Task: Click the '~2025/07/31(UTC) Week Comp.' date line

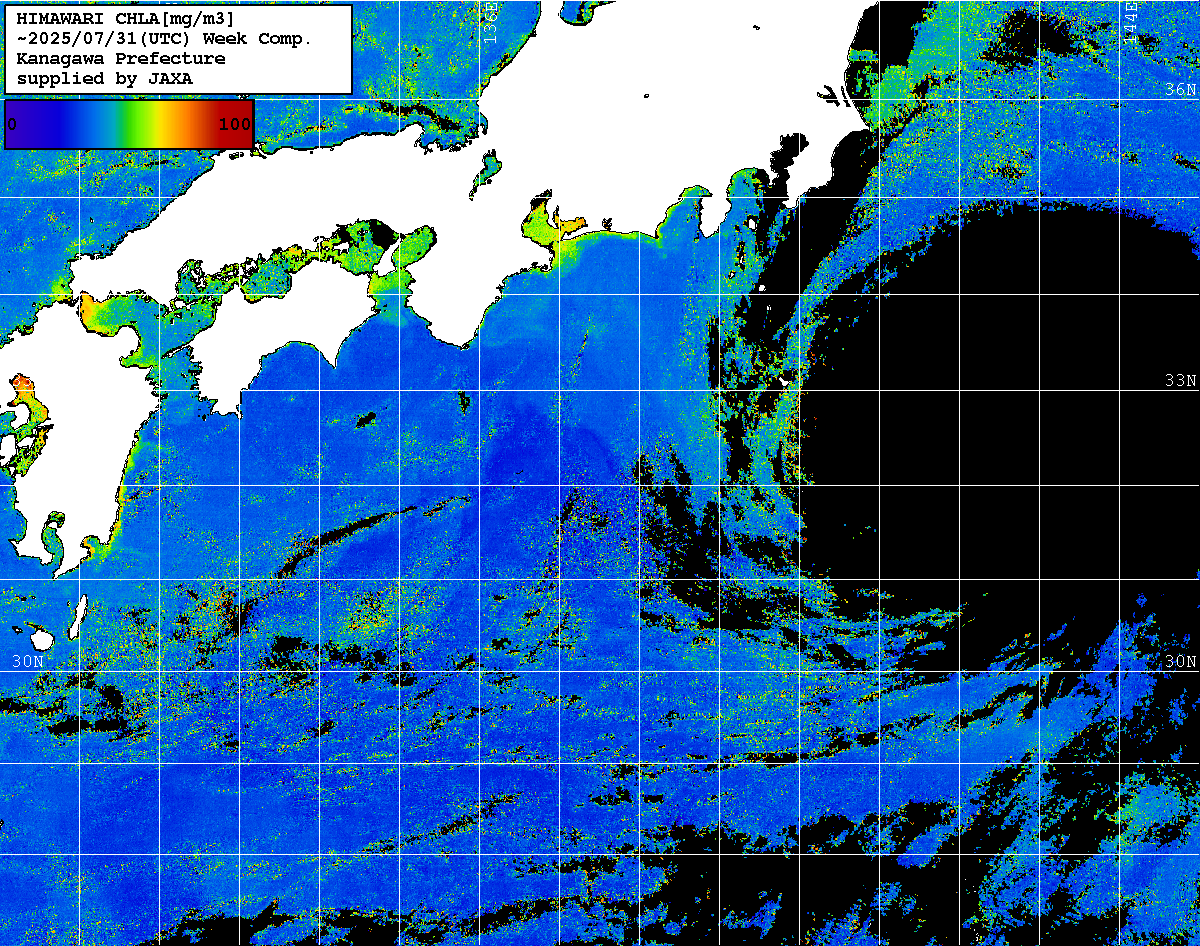Action: click(165, 39)
